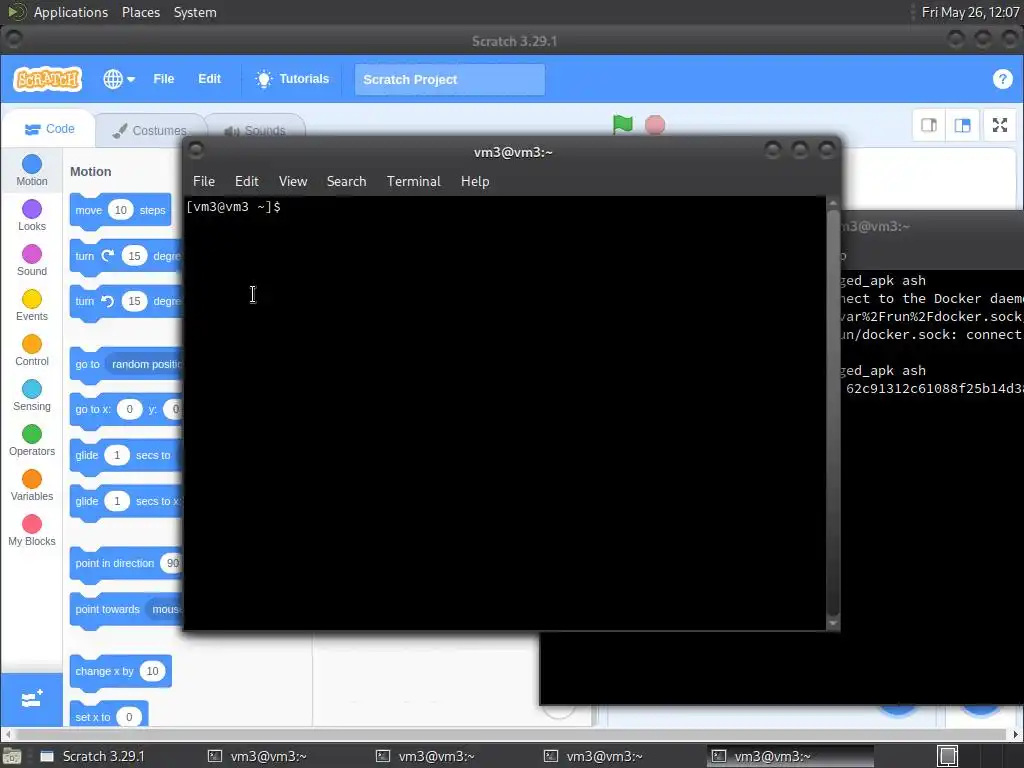The image size is (1024, 768).
Task: Click the 10 value in move block
Action: (x=121, y=210)
